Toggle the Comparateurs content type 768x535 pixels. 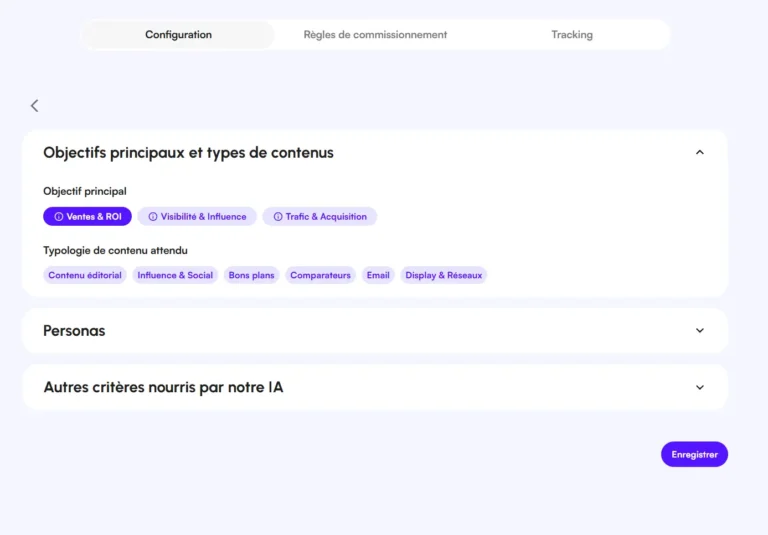tap(320, 275)
